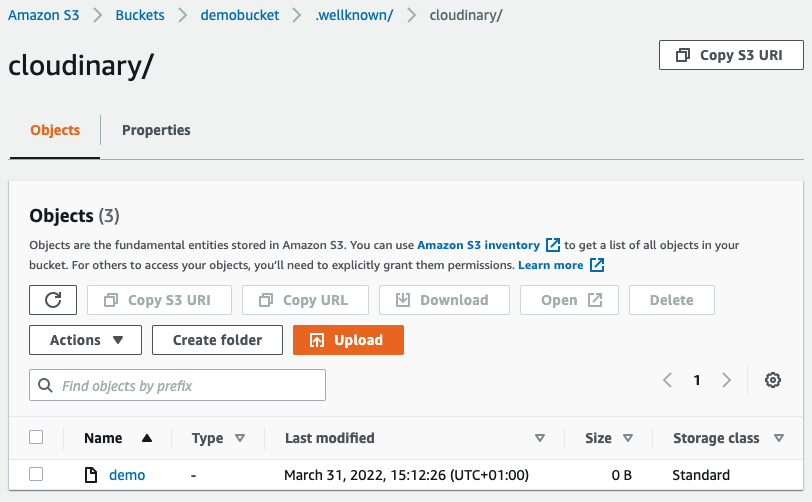812x502 pixels.
Task: Click the Name column header
Action: point(103,438)
